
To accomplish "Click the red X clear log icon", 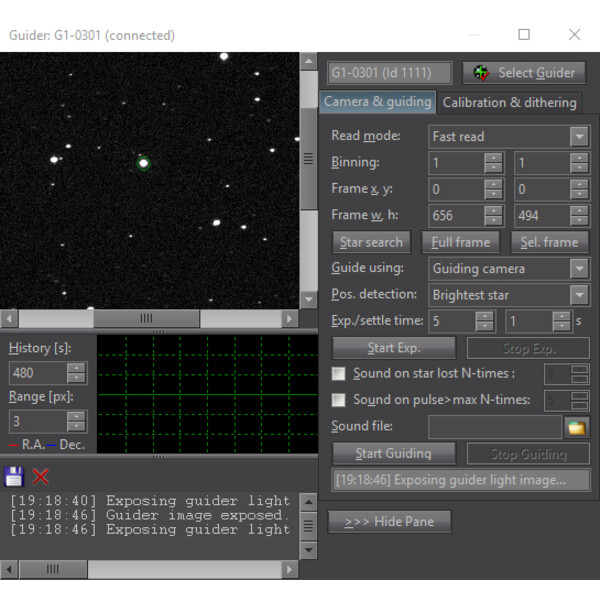I will click(x=41, y=476).
